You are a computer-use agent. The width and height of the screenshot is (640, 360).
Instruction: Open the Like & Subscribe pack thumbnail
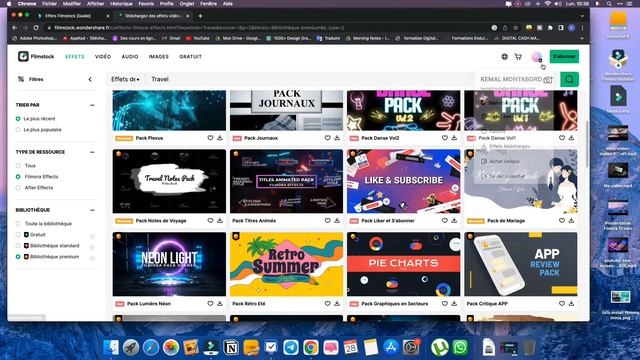(x=403, y=181)
